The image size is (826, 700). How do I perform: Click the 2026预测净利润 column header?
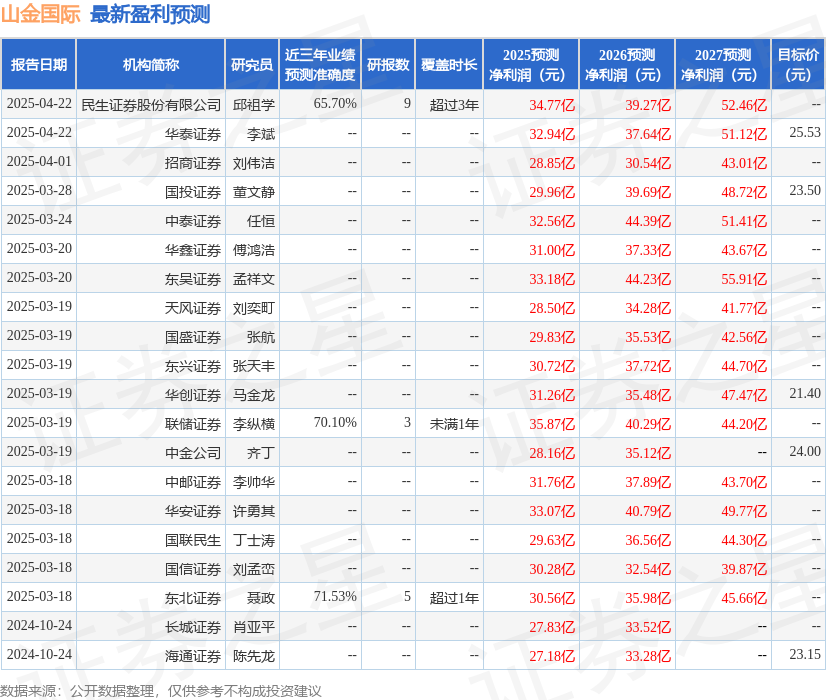coord(627,65)
